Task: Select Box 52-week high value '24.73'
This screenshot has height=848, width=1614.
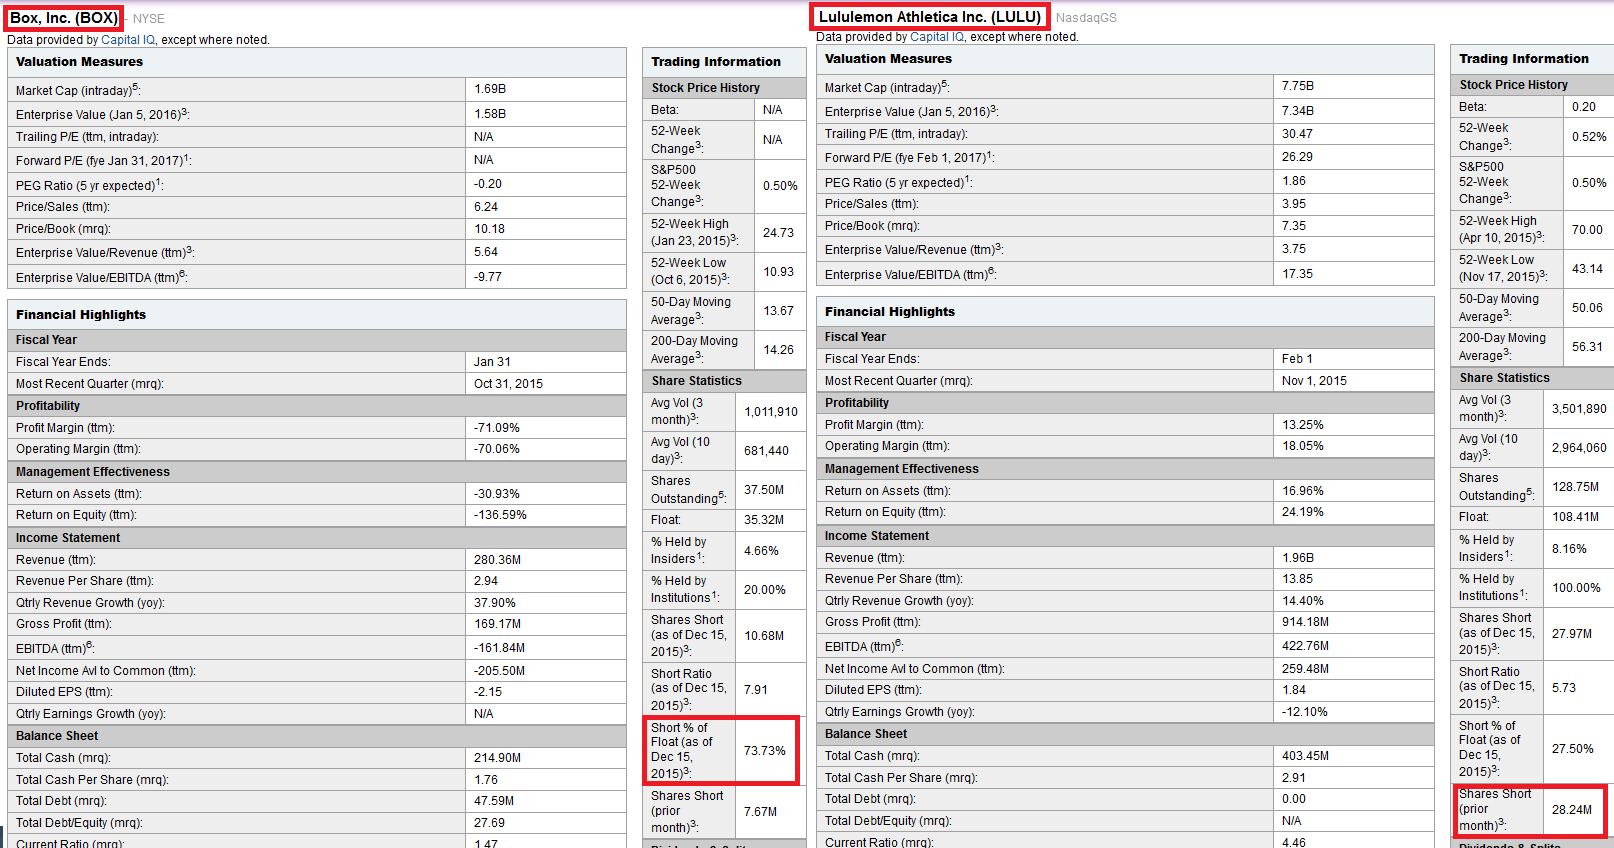Action: tap(778, 233)
